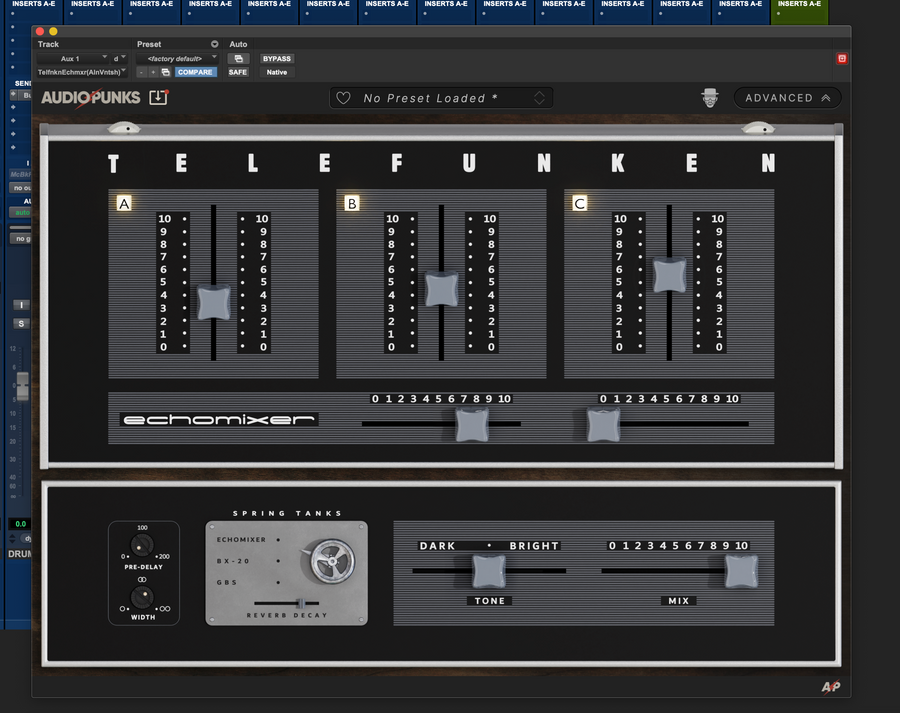Toggle plug-in BYPASS
Viewport: 900px width, 713px height.
tap(277, 59)
